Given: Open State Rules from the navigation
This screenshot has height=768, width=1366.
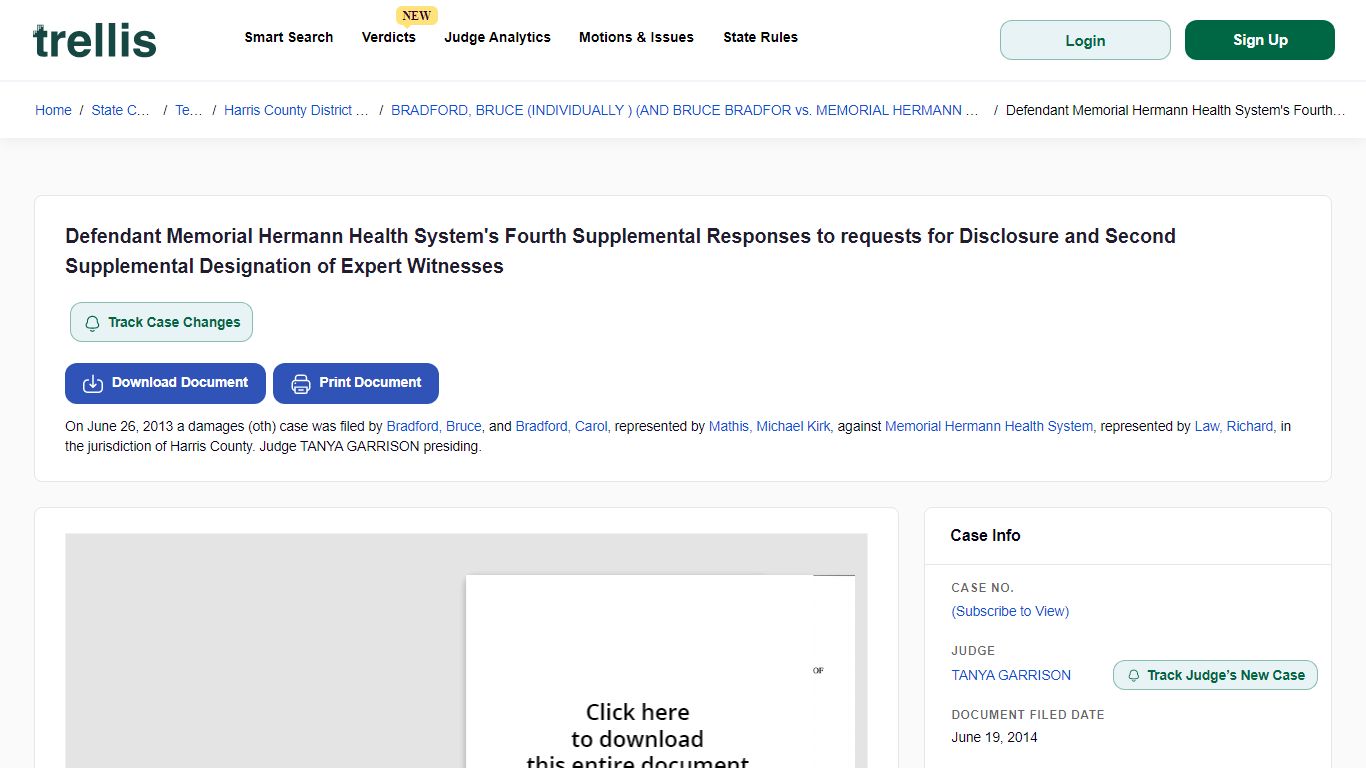Looking at the screenshot, I should click(x=760, y=37).
